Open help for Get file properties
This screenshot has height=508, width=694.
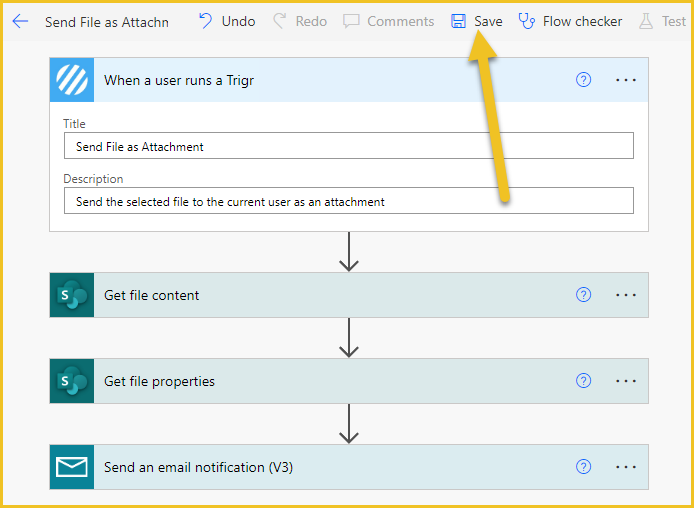pos(583,381)
